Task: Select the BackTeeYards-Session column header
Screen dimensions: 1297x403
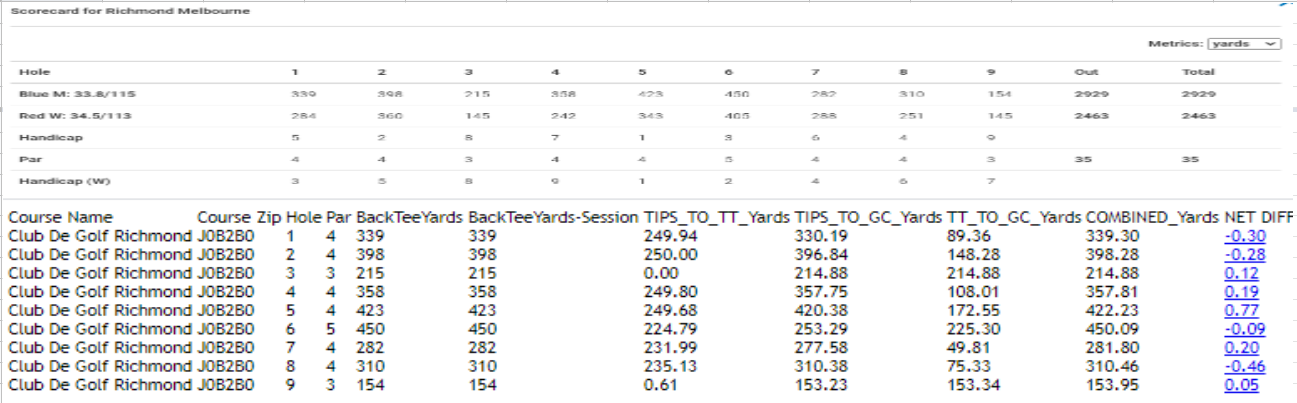Action: click(x=552, y=217)
